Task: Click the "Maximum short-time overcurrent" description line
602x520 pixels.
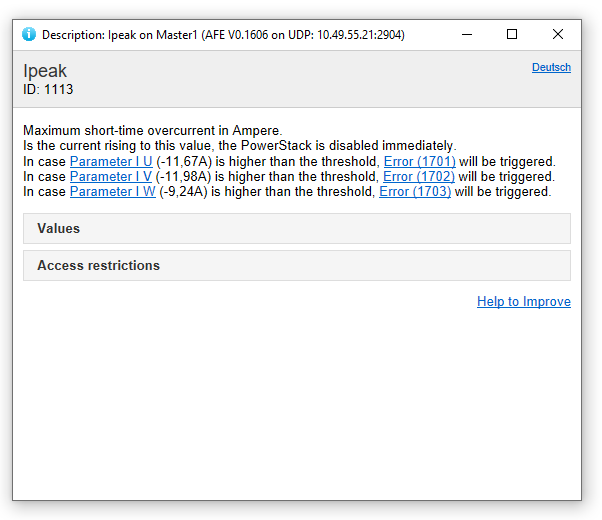Action: [153, 131]
